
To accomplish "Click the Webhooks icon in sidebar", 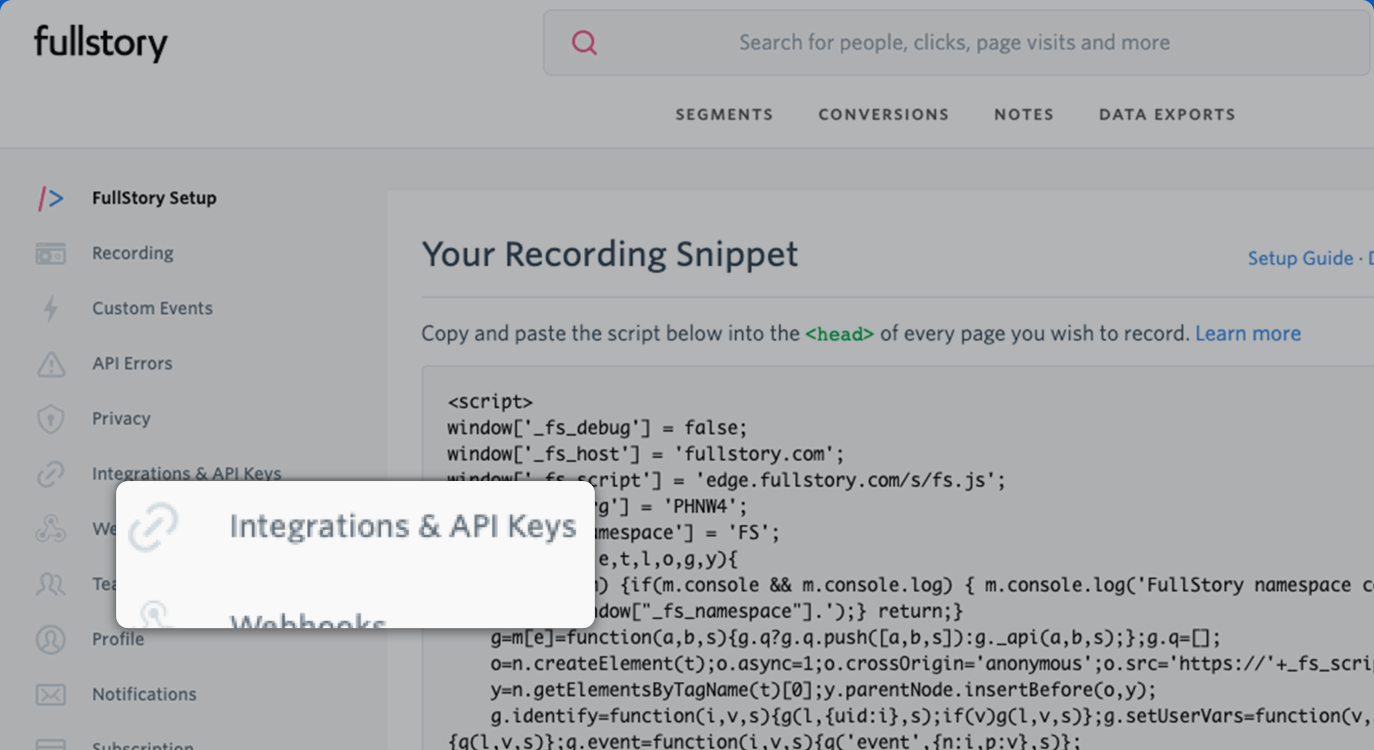I will click(x=51, y=528).
